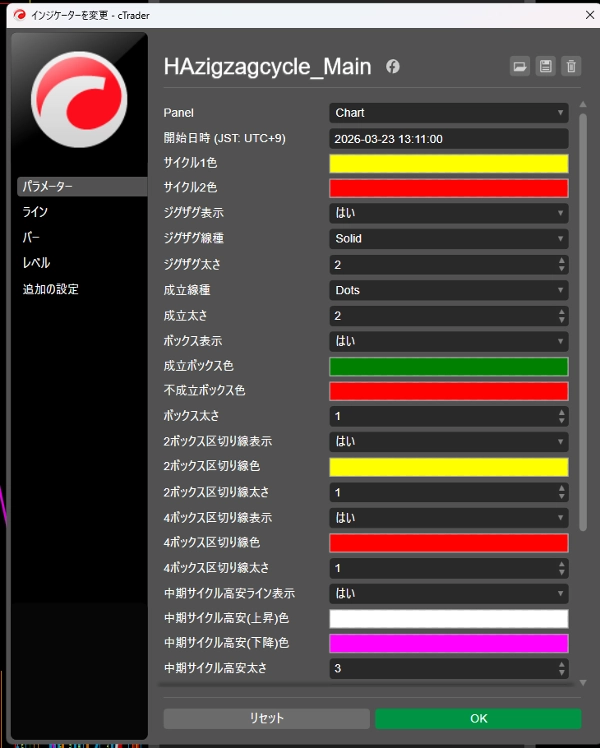This screenshot has width=600, height=748.
Task: Click the HAzigzagcycle_Main indicator title
Action: (x=267, y=67)
